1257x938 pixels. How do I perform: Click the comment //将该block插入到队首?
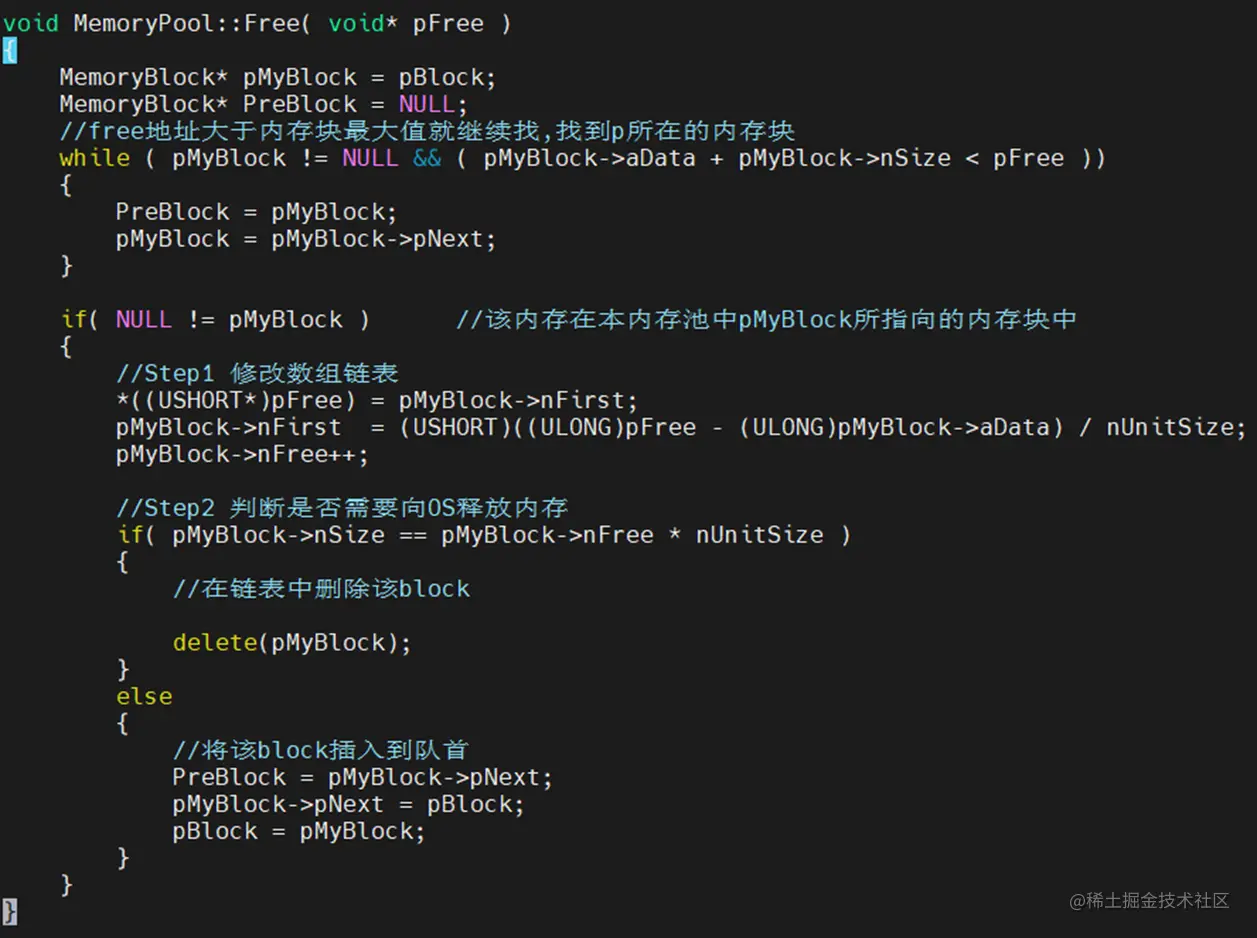click(320, 750)
